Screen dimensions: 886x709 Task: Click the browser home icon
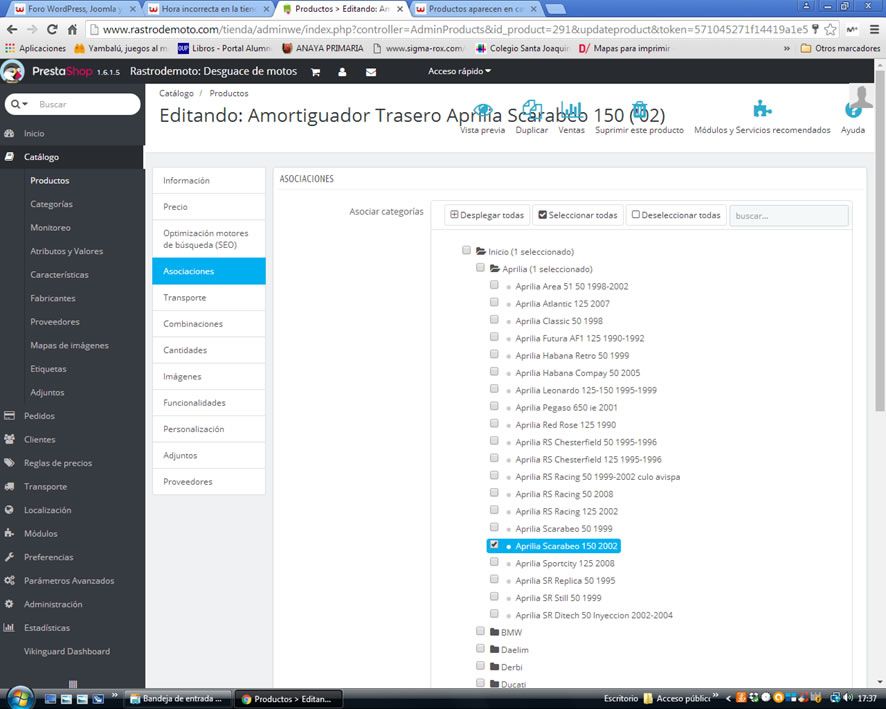[72, 29]
